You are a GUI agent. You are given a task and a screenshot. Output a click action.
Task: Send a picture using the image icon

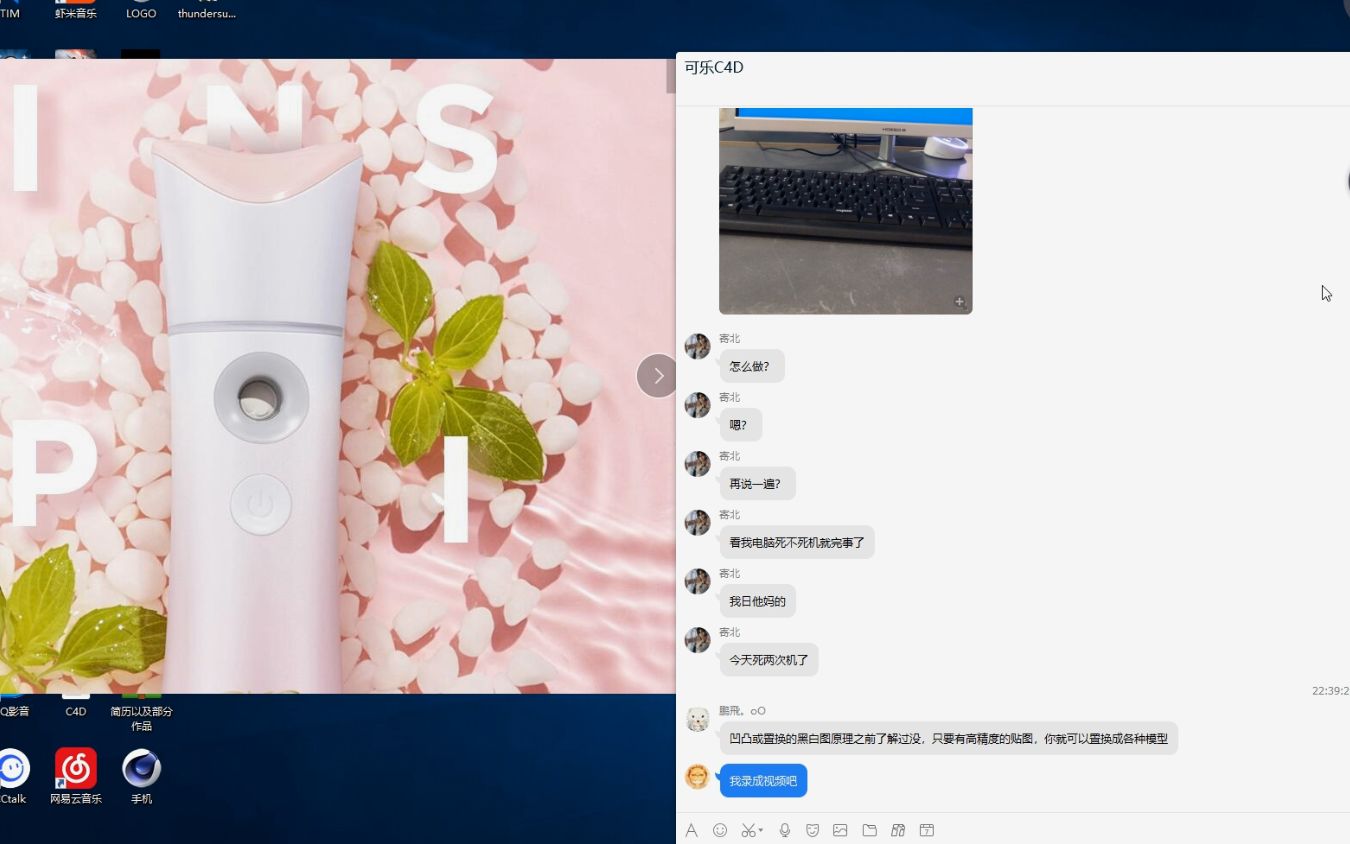(x=840, y=830)
